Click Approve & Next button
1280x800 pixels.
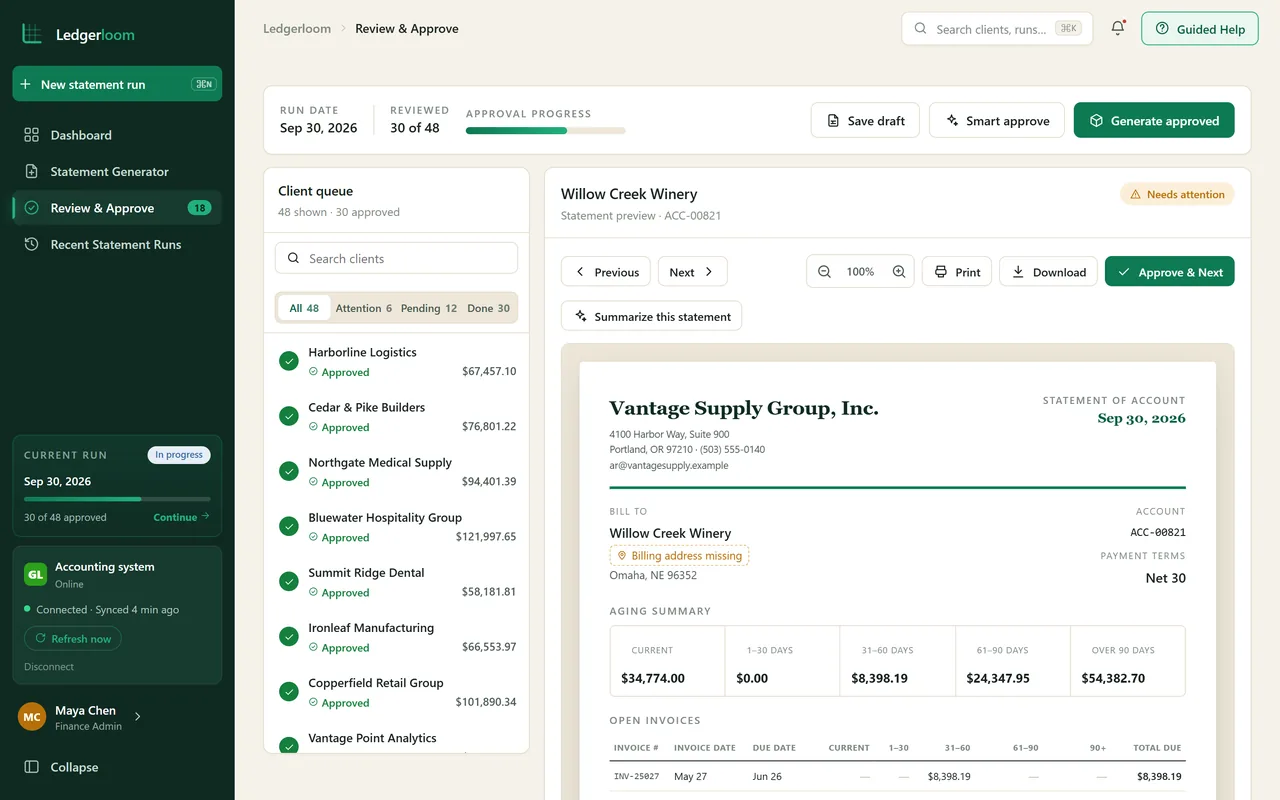coord(1170,272)
